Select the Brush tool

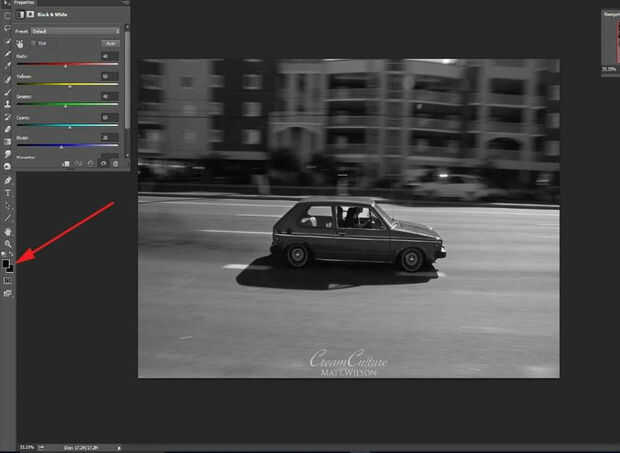[x=7, y=92]
